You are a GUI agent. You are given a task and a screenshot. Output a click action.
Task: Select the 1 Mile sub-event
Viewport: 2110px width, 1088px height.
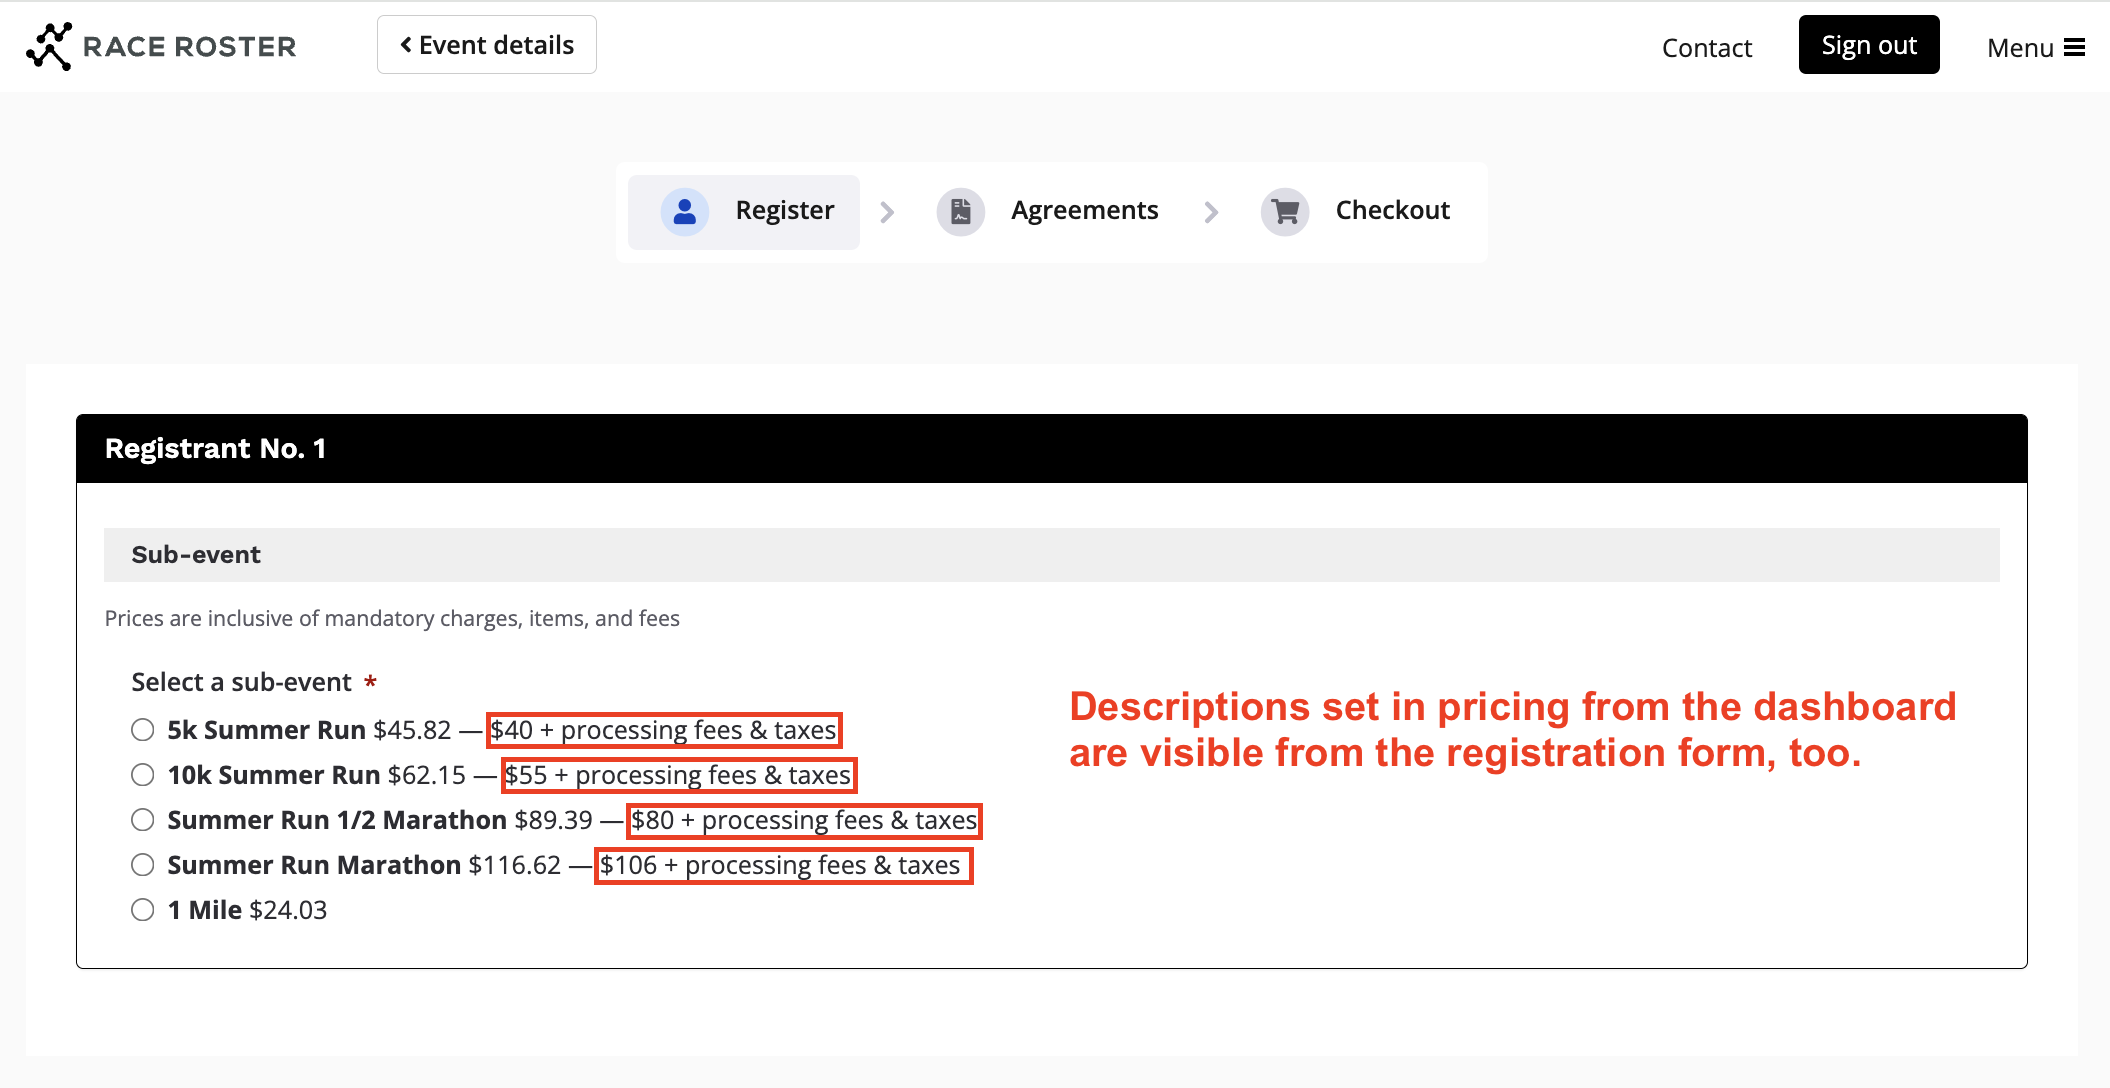143,910
